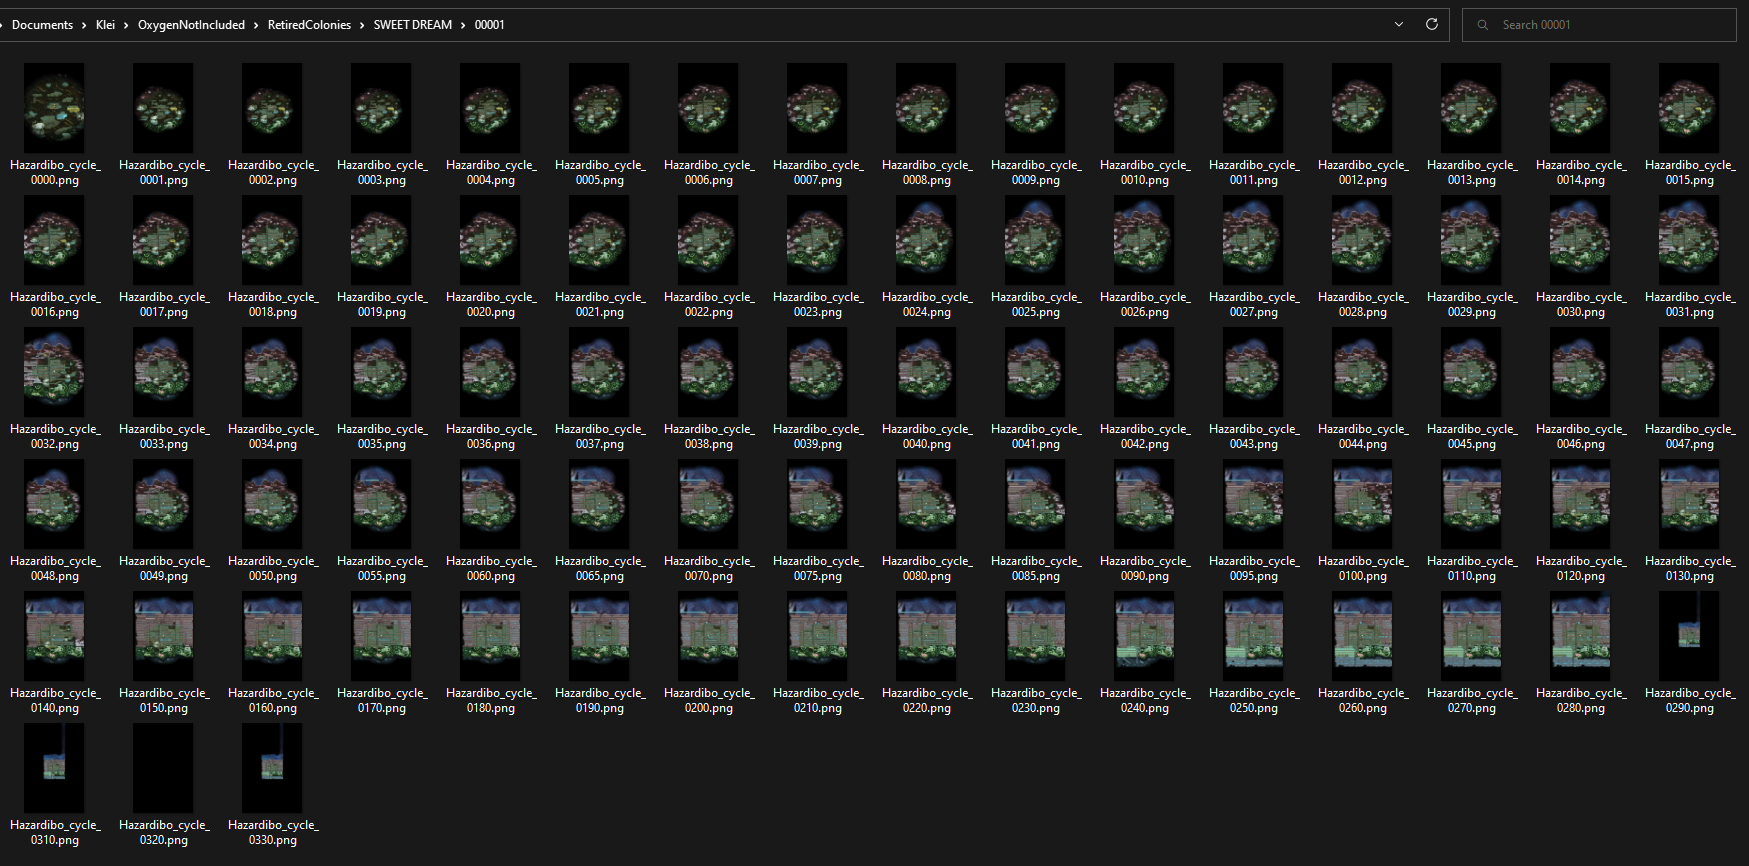The width and height of the screenshot is (1749, 866).
Task: Go to Klei folder in breadcrumb
Action: pyautogui.click(x=105, y=25)
